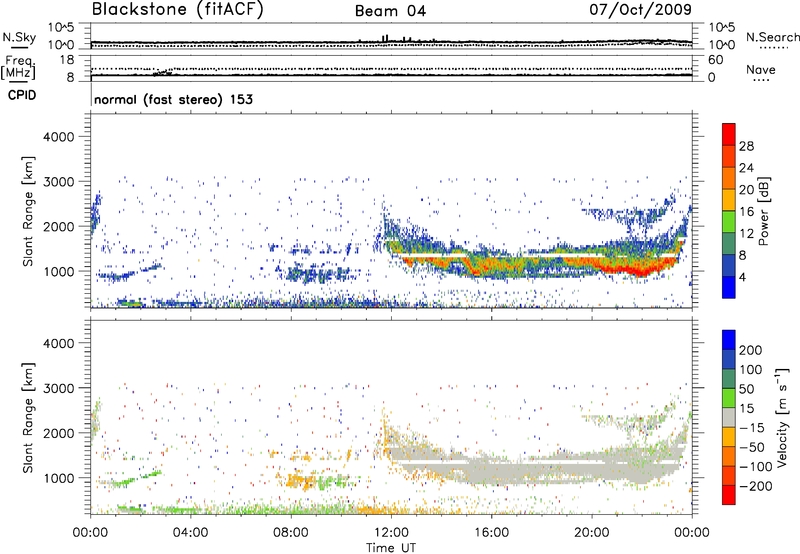Pick the yellow 16–20 dB power colorbar segment

(729, 200)
